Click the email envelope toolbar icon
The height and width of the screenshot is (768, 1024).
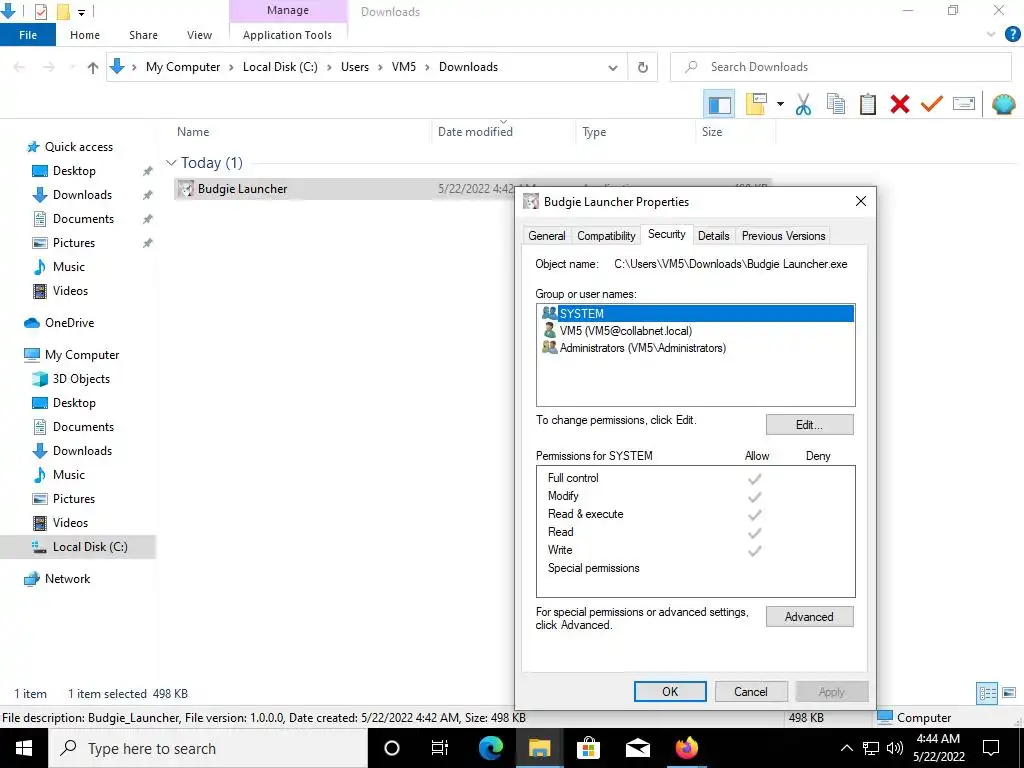pos(964,104)
